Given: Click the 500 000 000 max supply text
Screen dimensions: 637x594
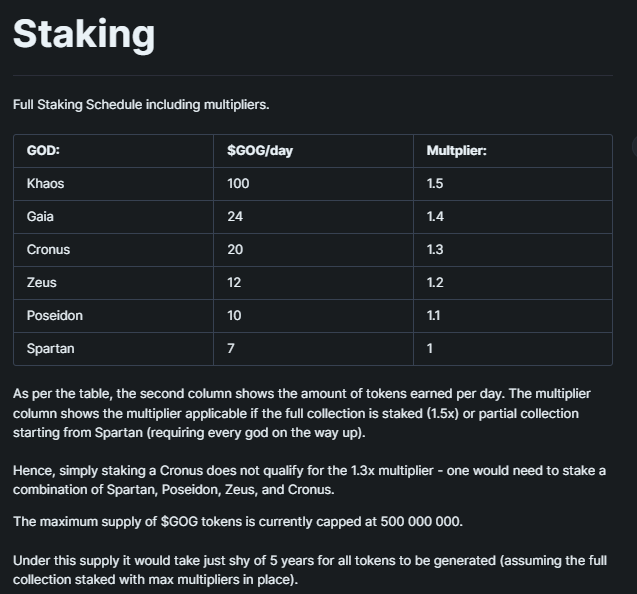Looking at the screenshot, I should tap(421, 521).
